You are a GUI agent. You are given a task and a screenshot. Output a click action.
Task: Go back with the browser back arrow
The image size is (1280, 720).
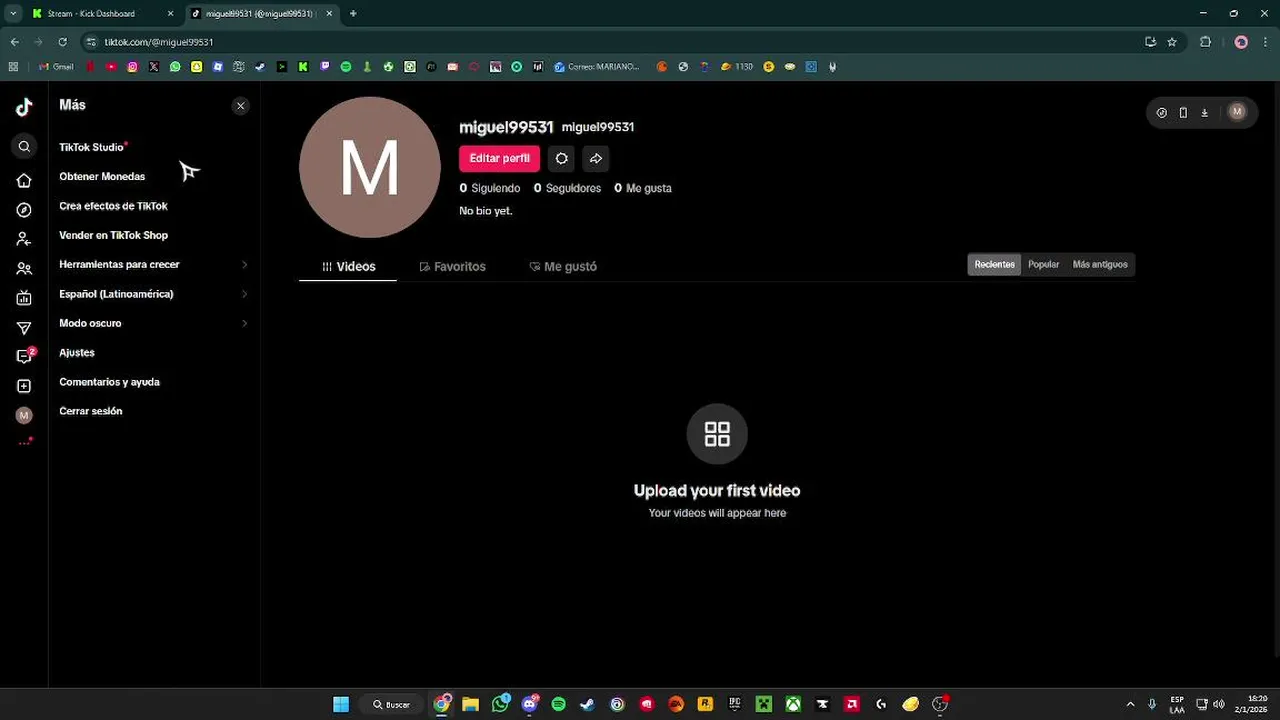(14, 42)
